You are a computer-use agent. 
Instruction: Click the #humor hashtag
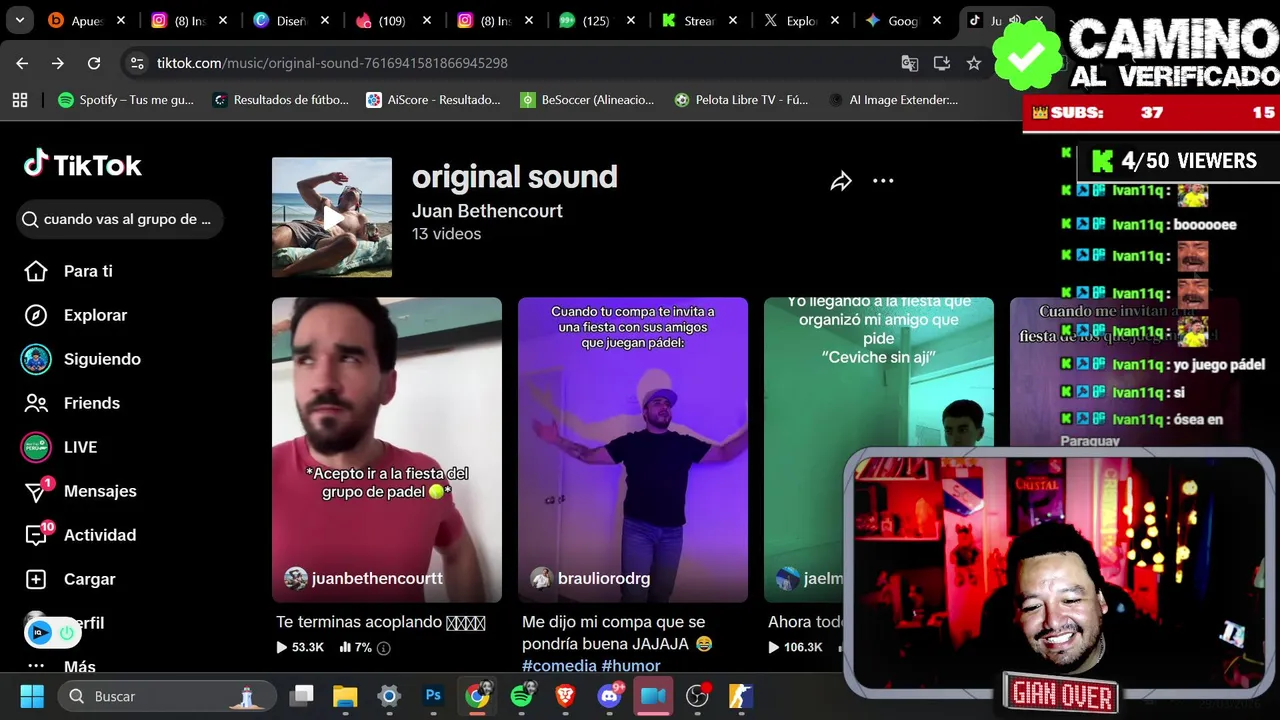pyautogui.click(x=631, y=665)
